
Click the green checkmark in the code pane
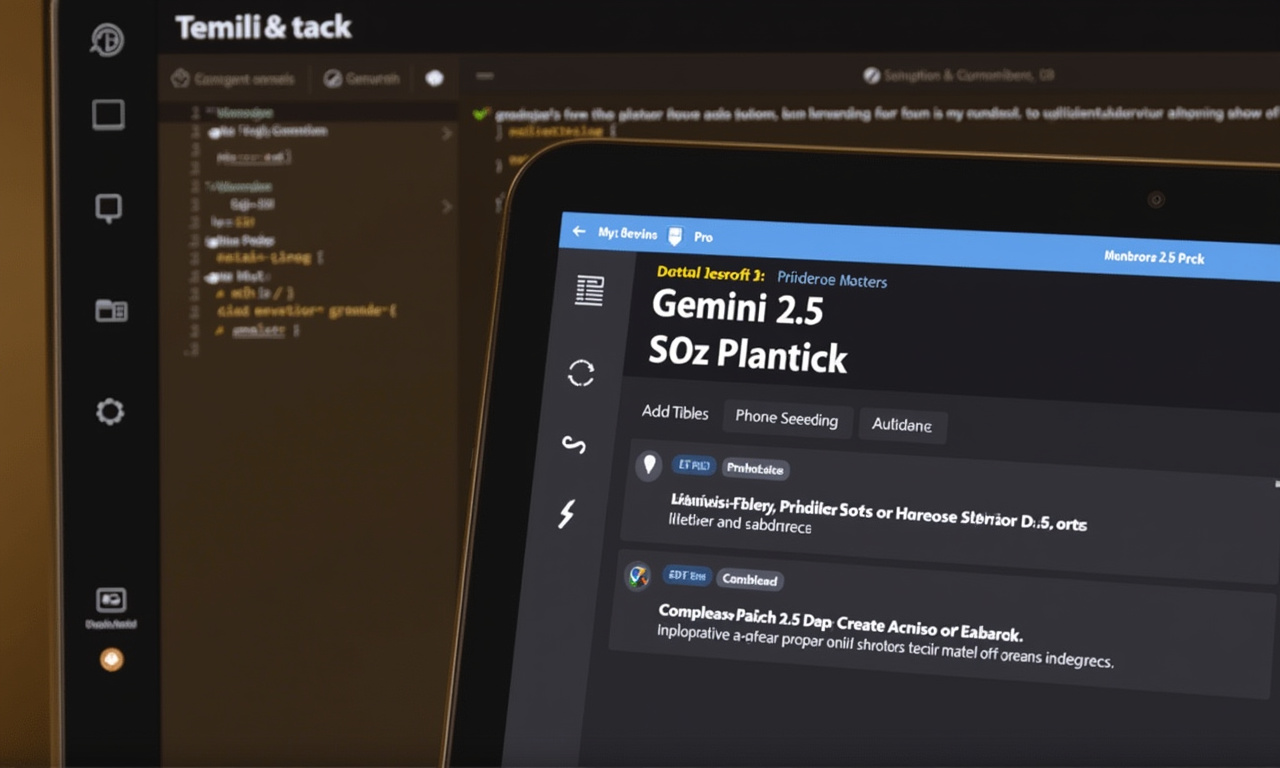pos(481,114)
